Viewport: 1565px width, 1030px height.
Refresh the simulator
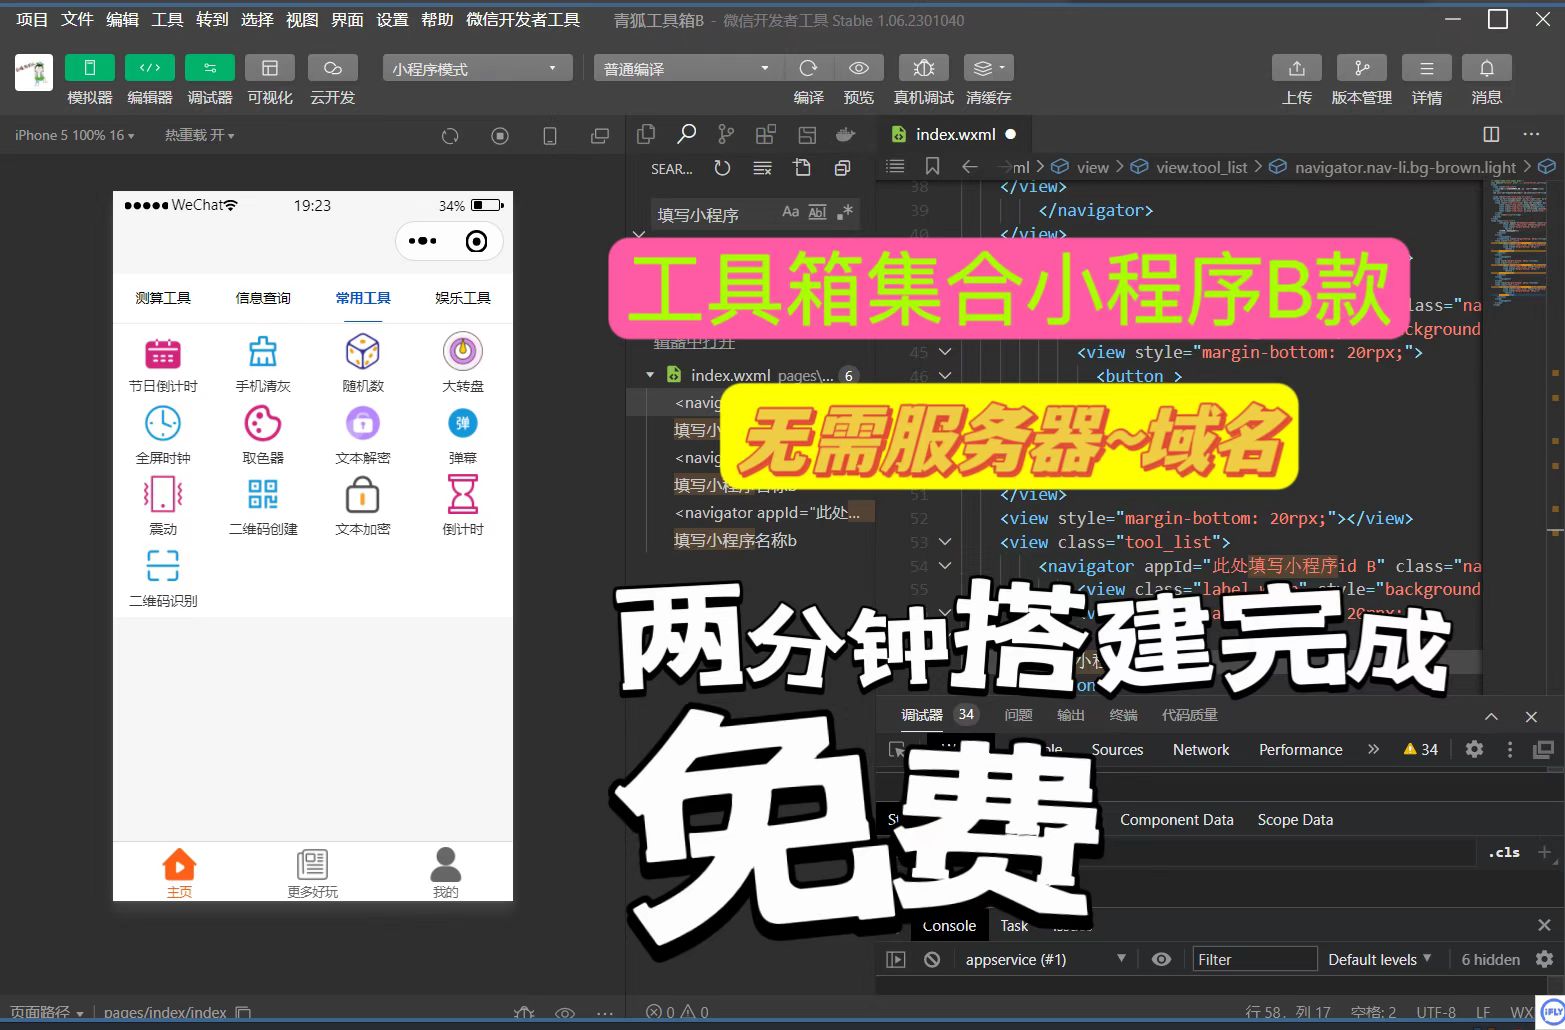point(450,136)
